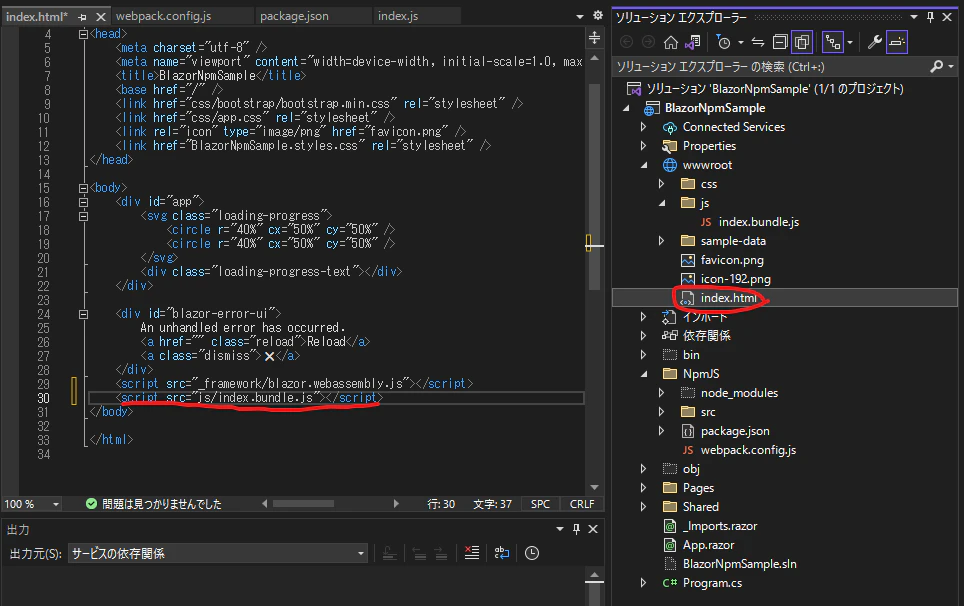Viewport: 964px width, 606px height.
Task: Click the editor horizontal scrollbar thumb
Action: (x=304, y=504)
